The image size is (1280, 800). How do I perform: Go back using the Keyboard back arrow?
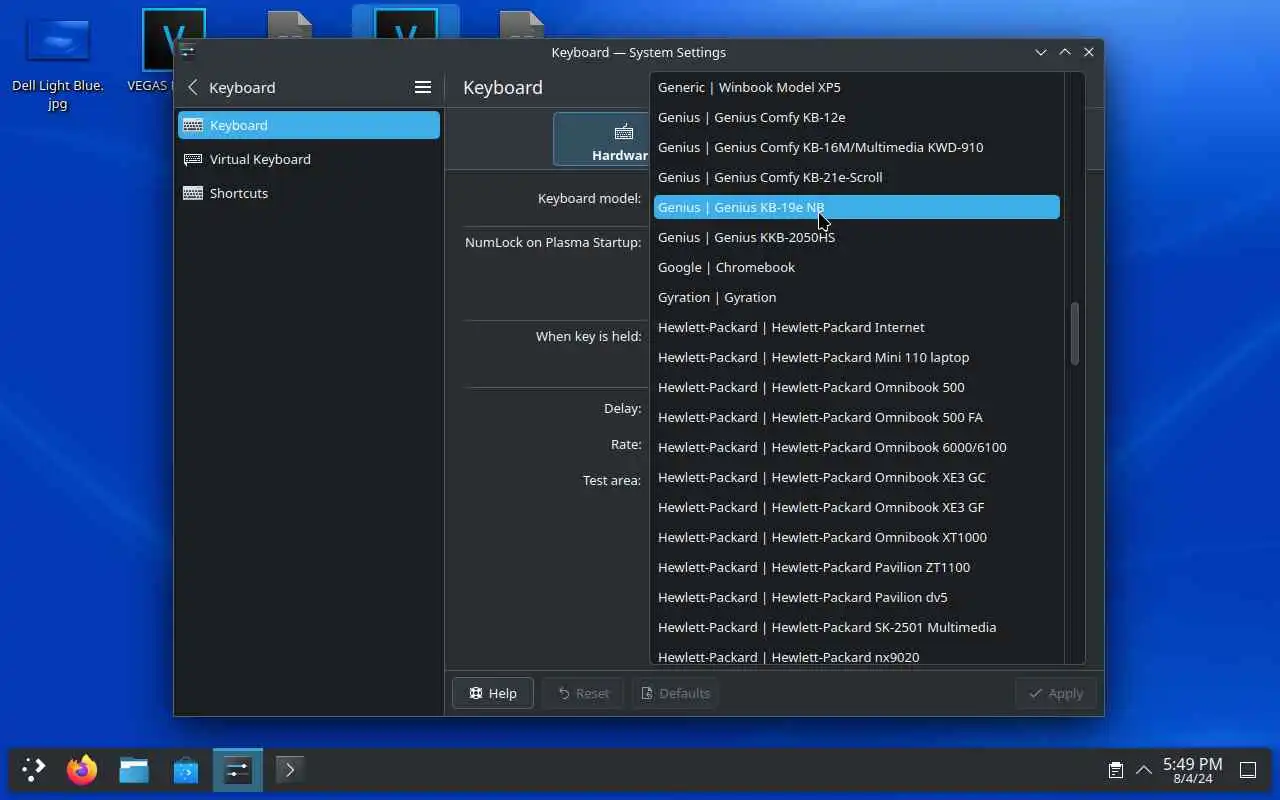[193, 88]
